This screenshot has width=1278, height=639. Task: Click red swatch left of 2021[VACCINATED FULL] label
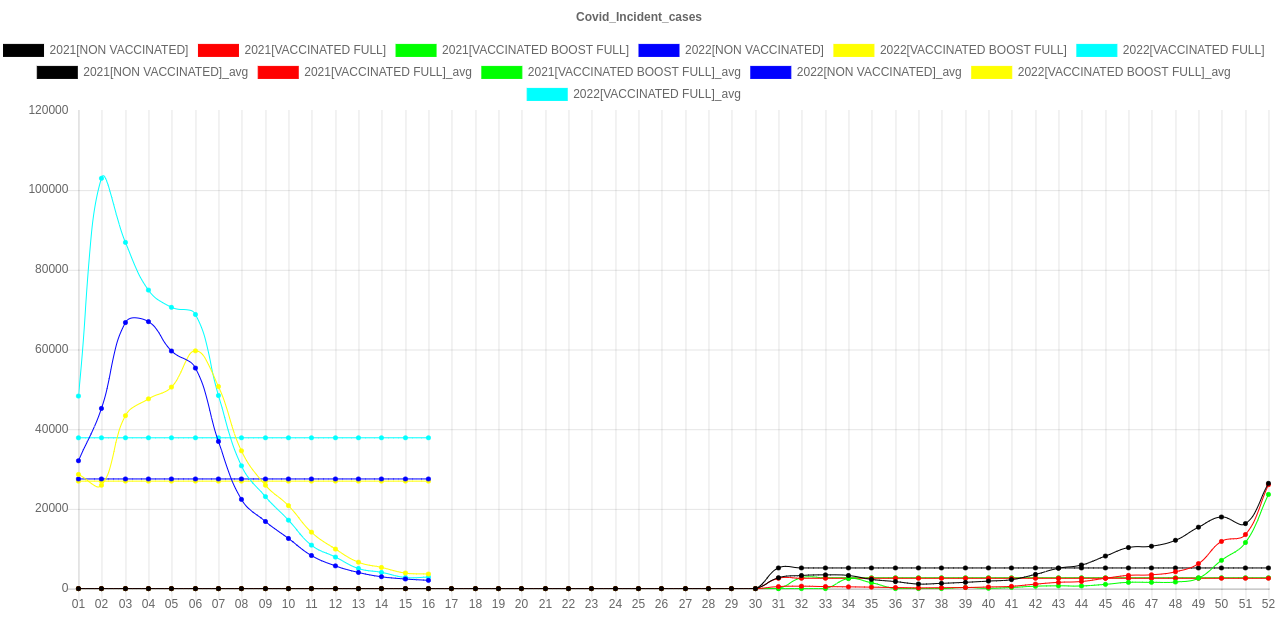coord(218,50)
